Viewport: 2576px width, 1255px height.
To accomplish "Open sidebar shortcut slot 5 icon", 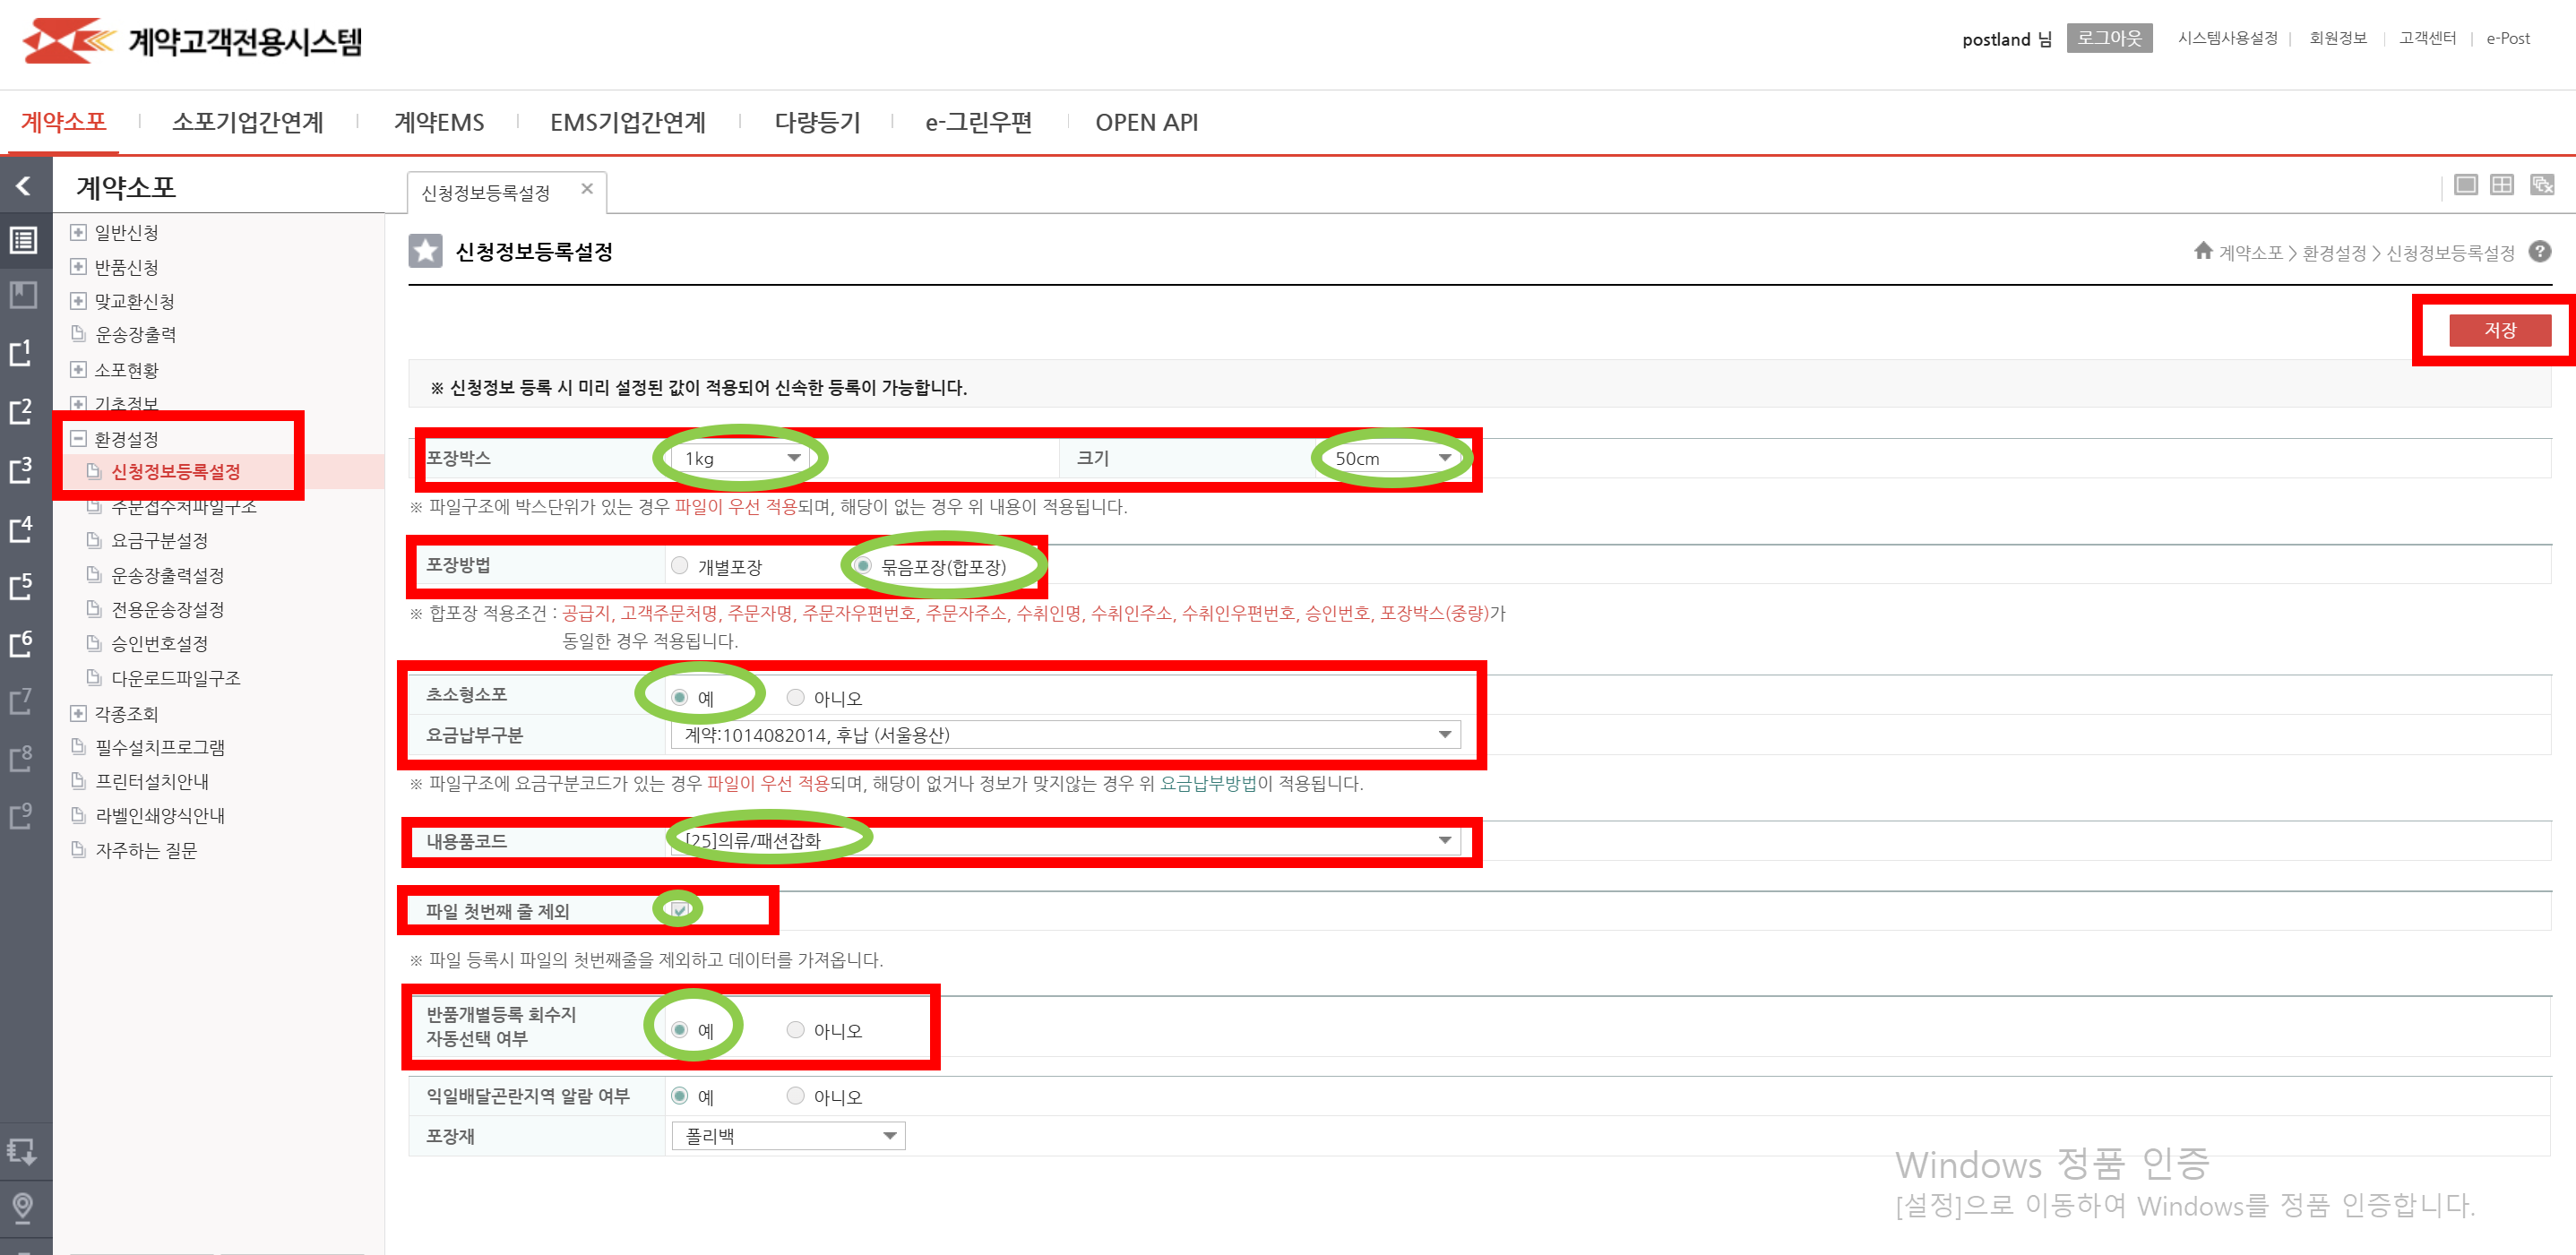I will (22, 586).
